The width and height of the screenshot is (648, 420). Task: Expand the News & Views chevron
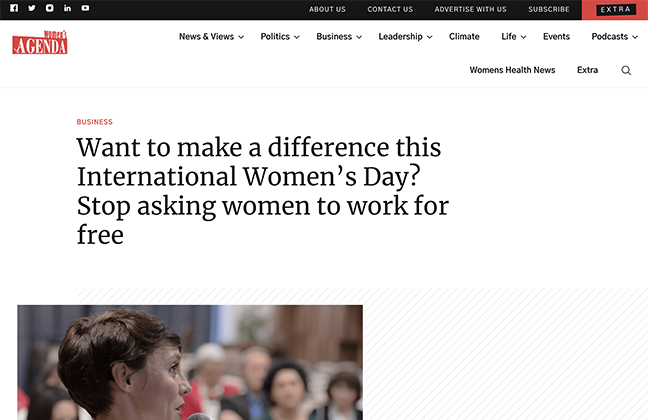[241, 37]
